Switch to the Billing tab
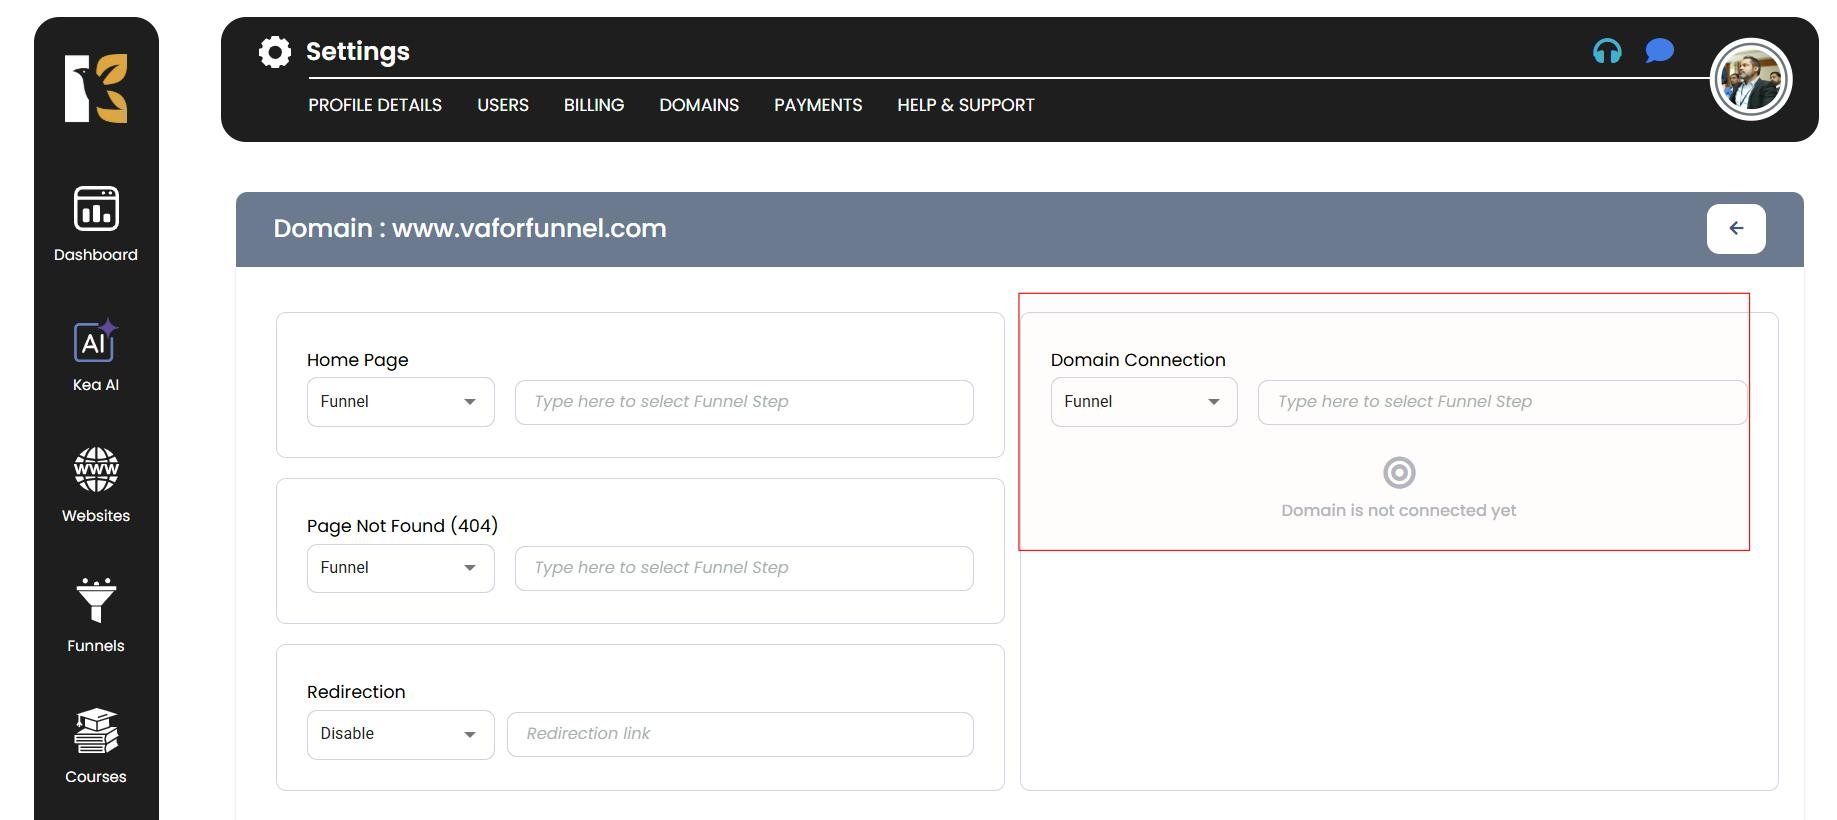The image size is (1837, 820). pos(593,105)
